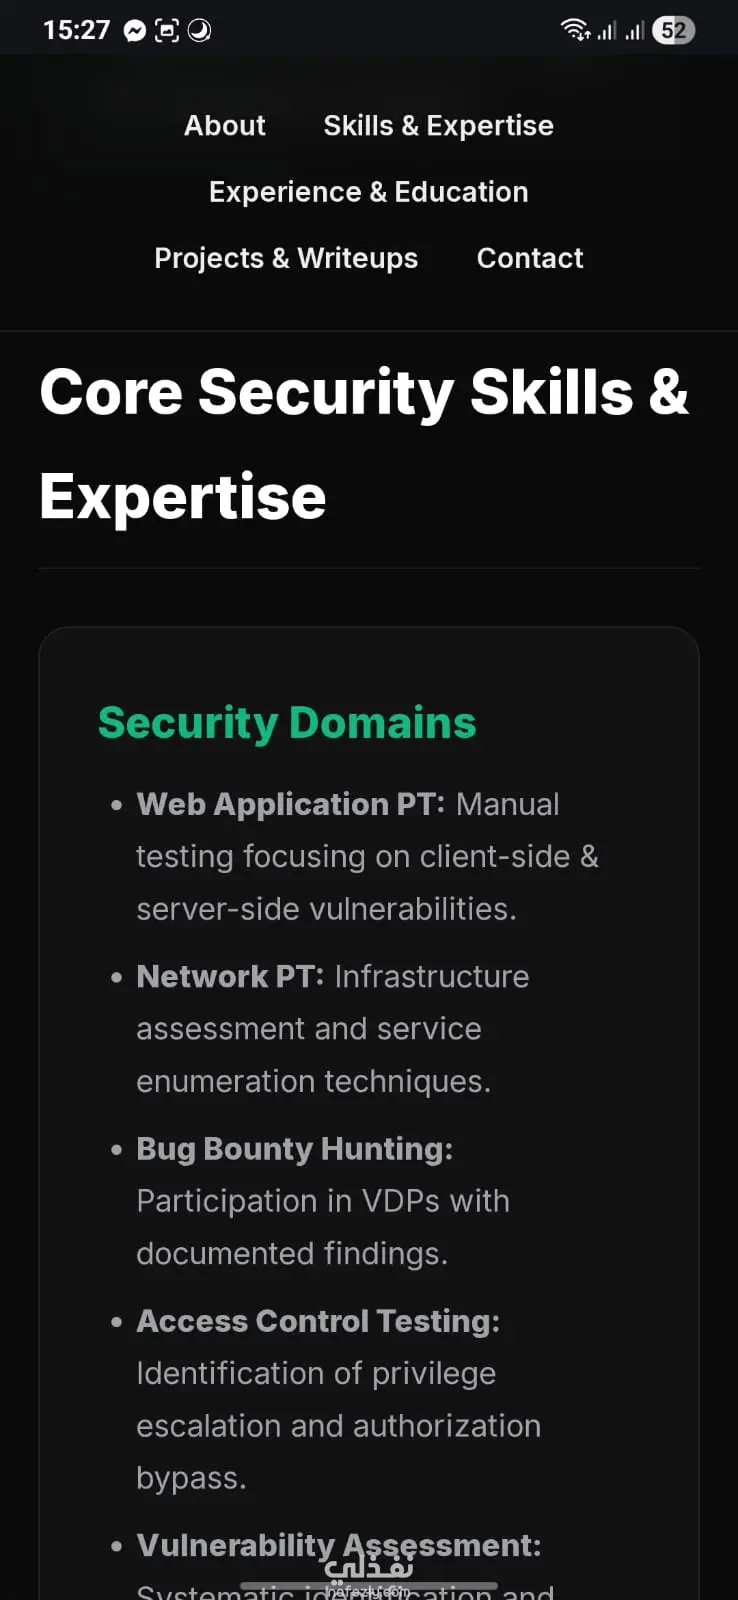Tap the Network PT bullet entry

coord(332,1028)
